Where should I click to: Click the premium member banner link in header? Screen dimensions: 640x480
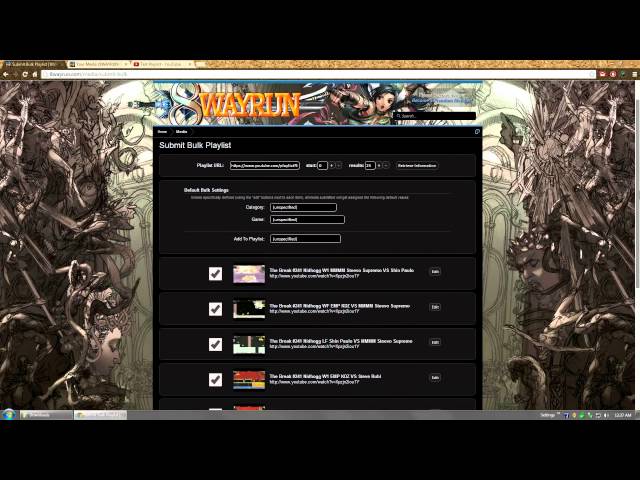click(x=442, y=100)
